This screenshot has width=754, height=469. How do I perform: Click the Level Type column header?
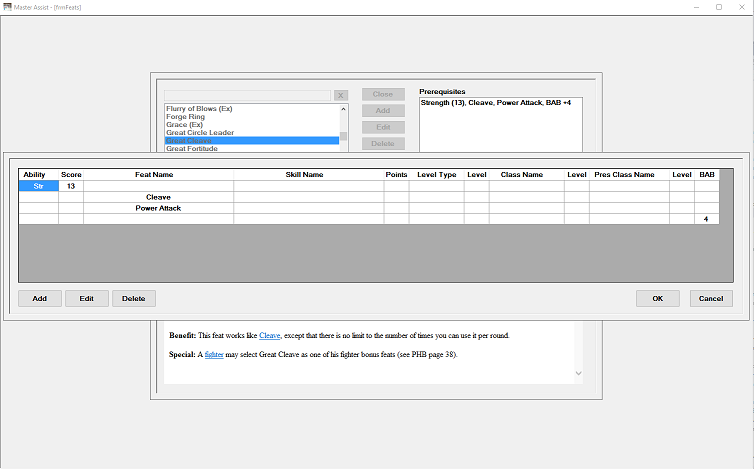[x=437, y=175]
